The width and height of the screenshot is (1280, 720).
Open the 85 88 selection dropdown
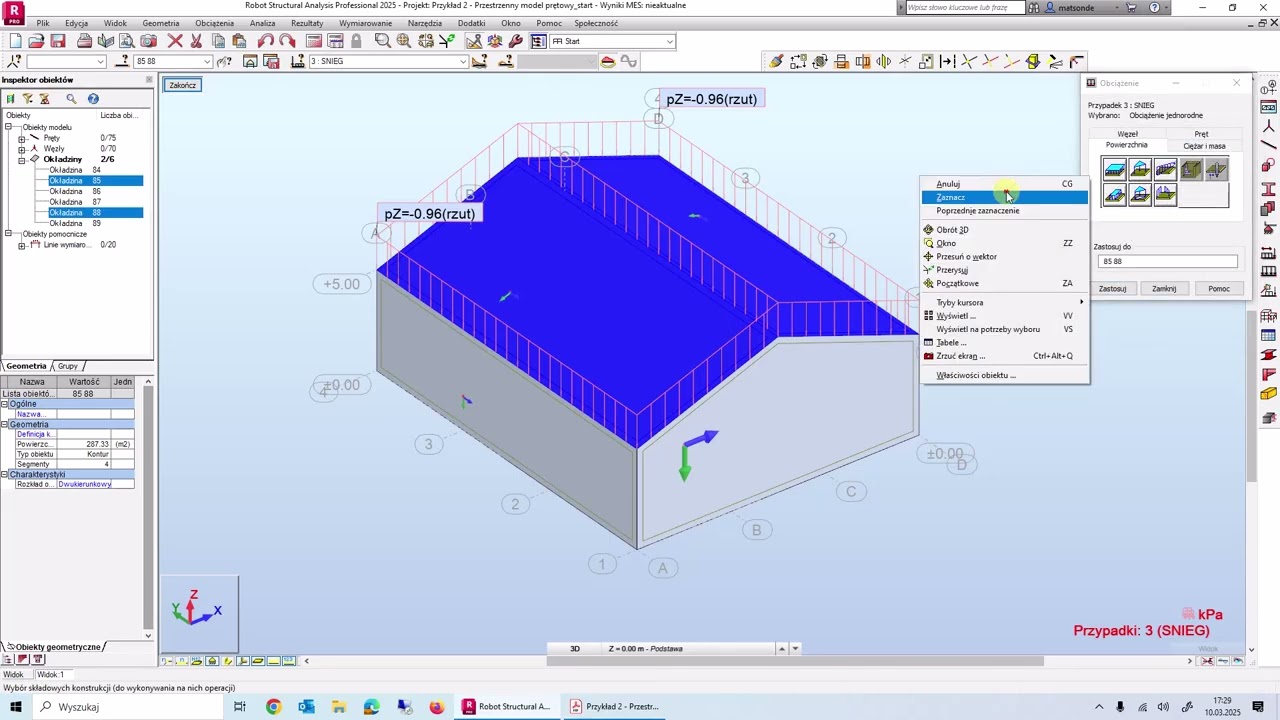coord(207,61)
